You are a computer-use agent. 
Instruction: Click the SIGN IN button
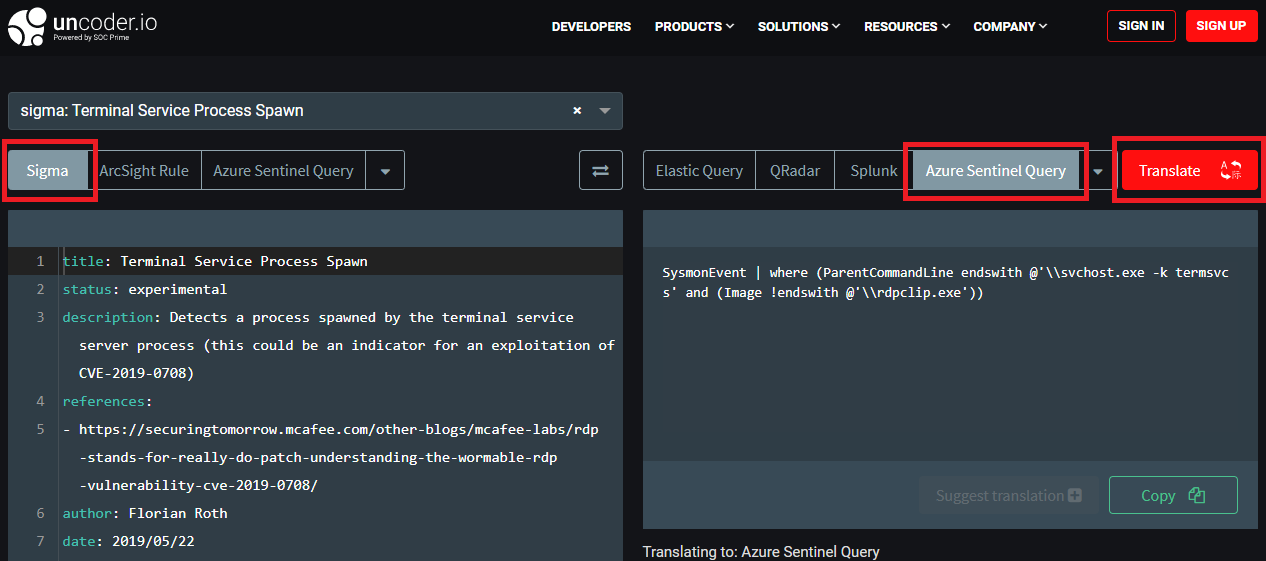tap(1141, 26)
